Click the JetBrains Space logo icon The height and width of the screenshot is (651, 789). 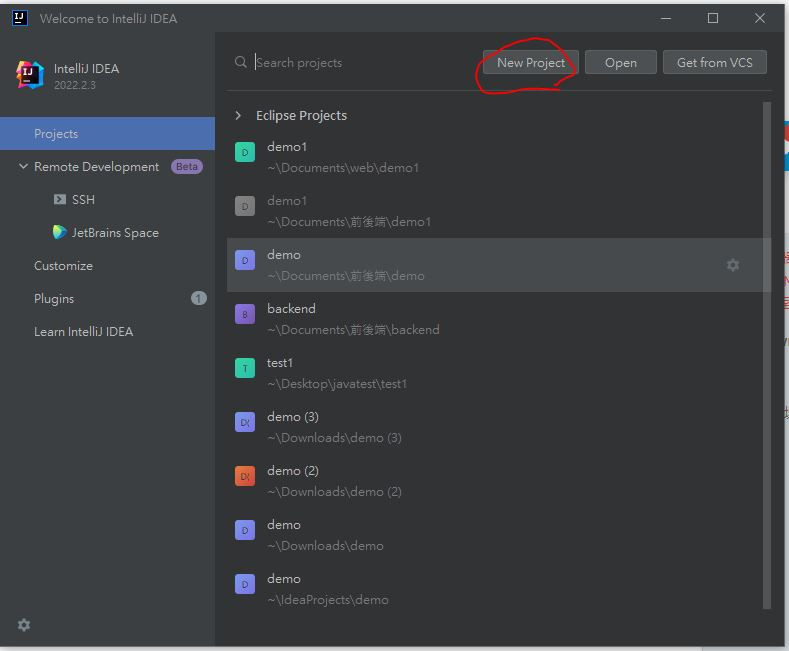click(59, 232)
